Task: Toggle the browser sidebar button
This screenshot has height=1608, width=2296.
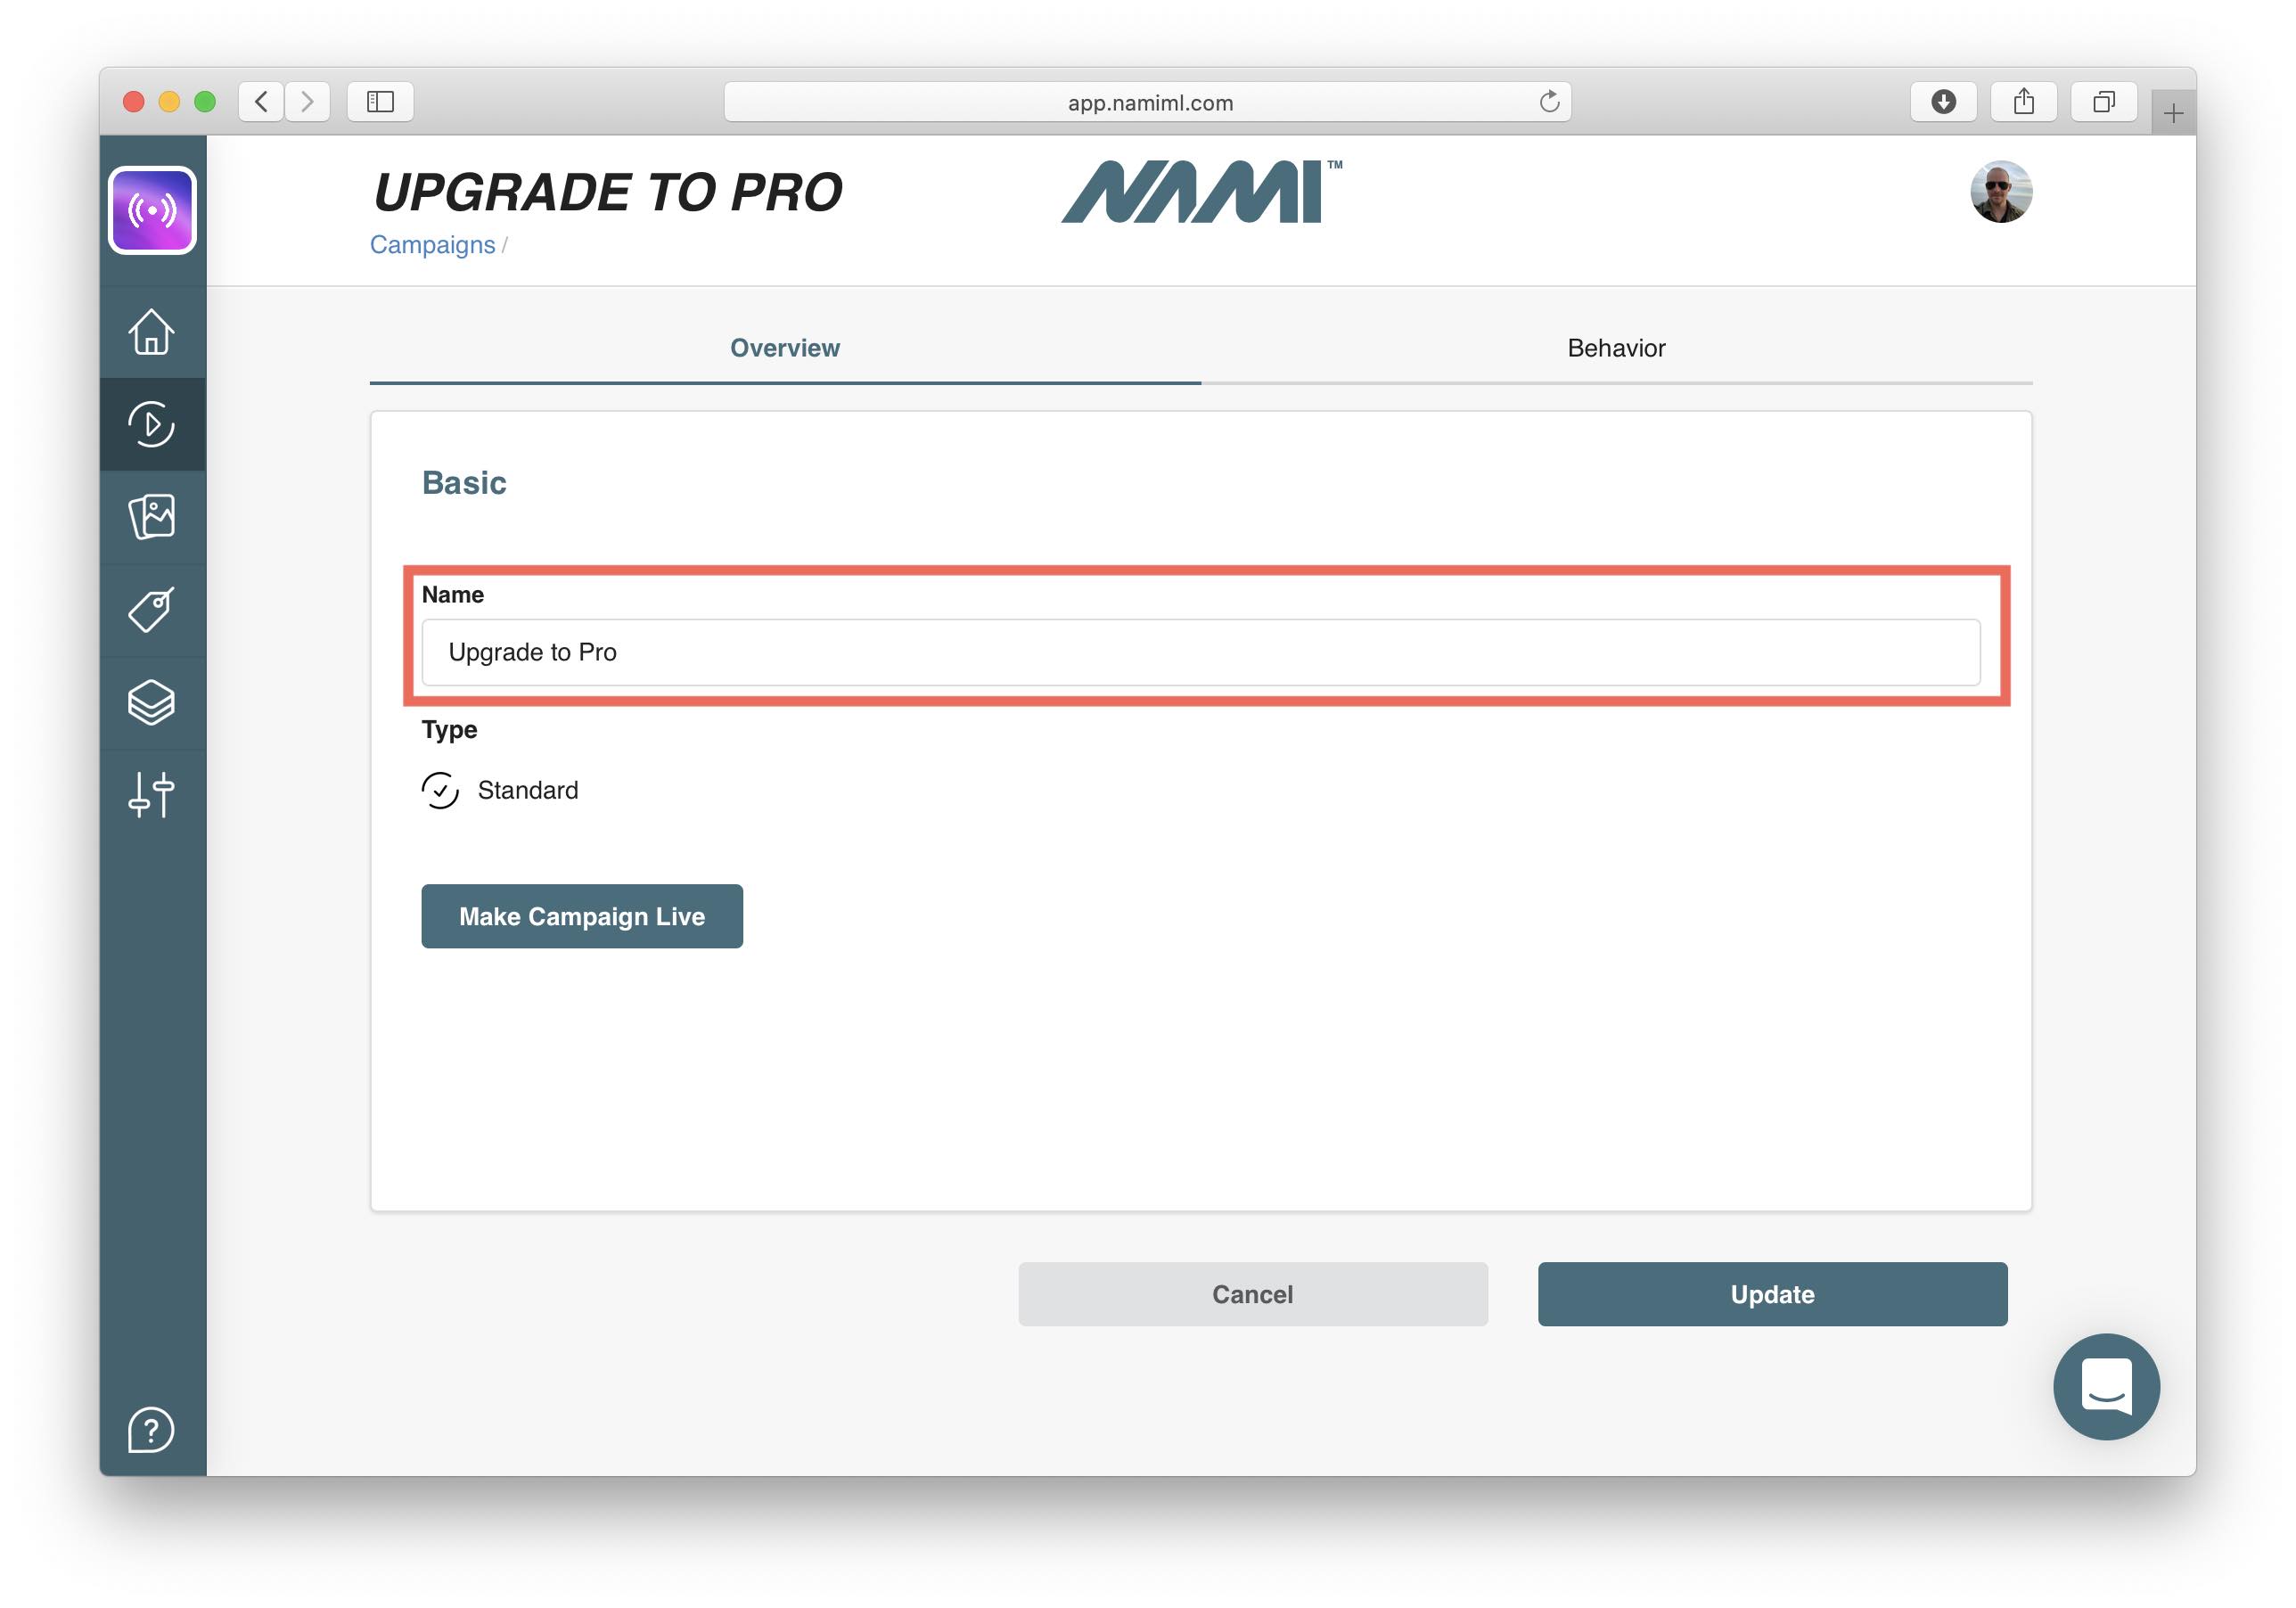Action: [380, 102]
